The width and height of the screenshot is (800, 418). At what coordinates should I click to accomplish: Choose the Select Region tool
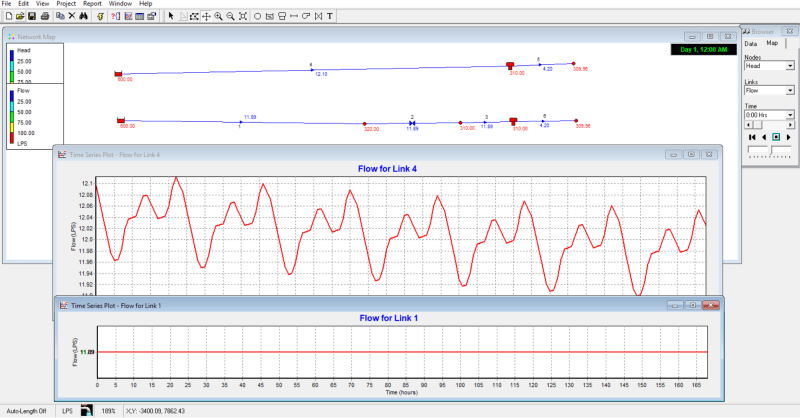194,16
